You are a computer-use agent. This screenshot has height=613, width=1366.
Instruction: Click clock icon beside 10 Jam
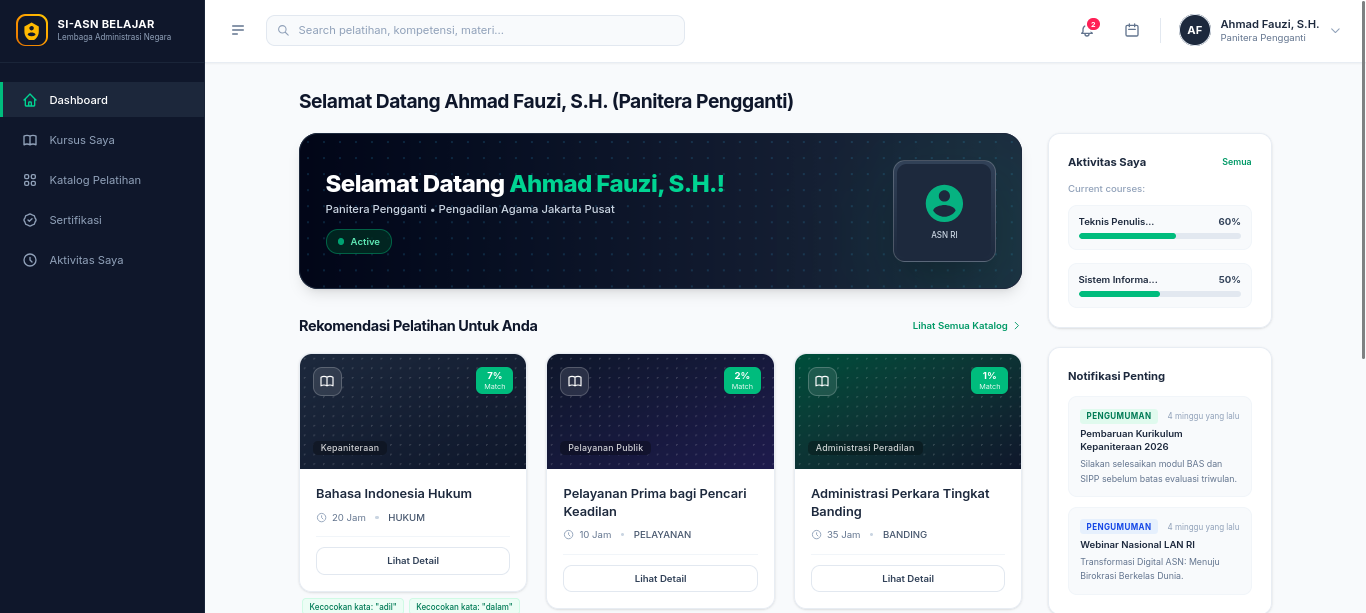tap(569, 535)
